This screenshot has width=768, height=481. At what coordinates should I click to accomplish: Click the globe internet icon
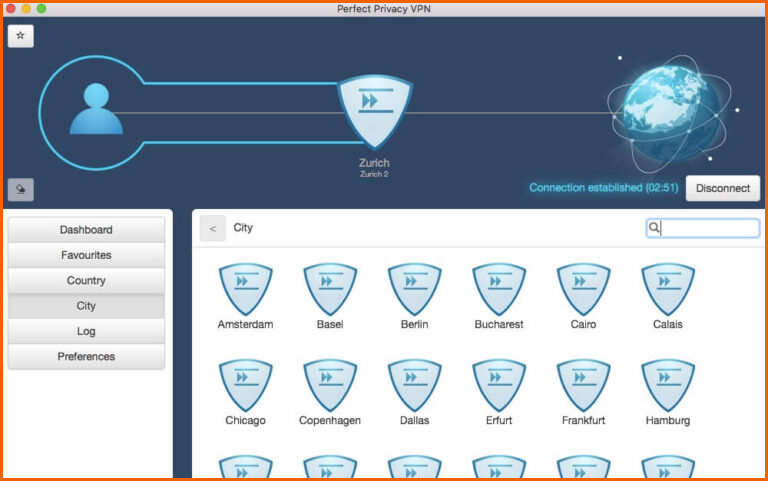click(x=669, y=114)
